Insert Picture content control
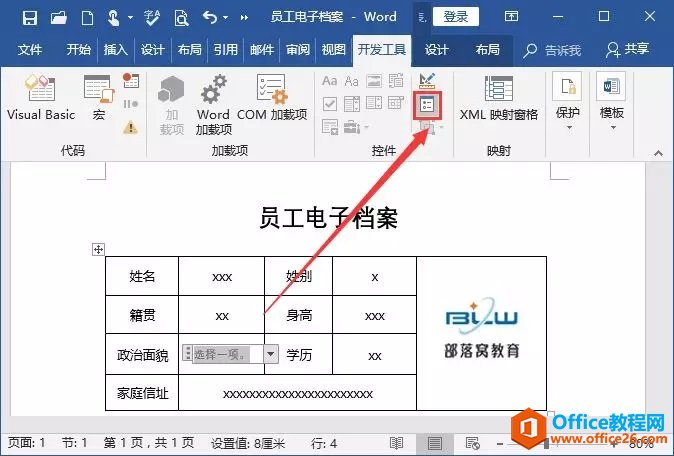 pos(374,81)
